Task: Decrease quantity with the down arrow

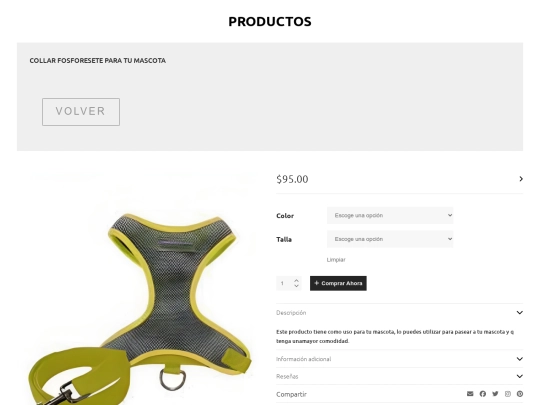Action: tap(297, 286)
